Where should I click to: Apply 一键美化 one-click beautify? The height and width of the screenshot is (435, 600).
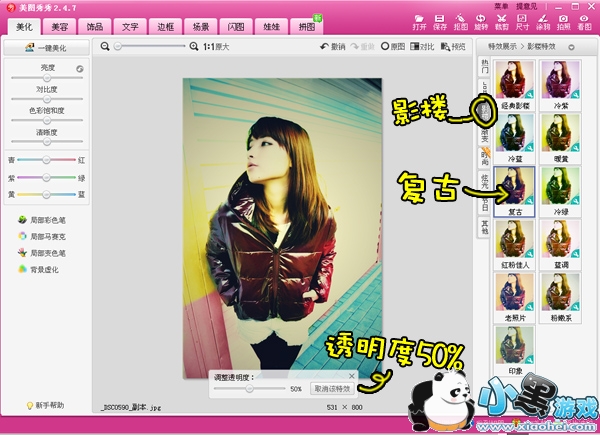click(x=46, y=48)
